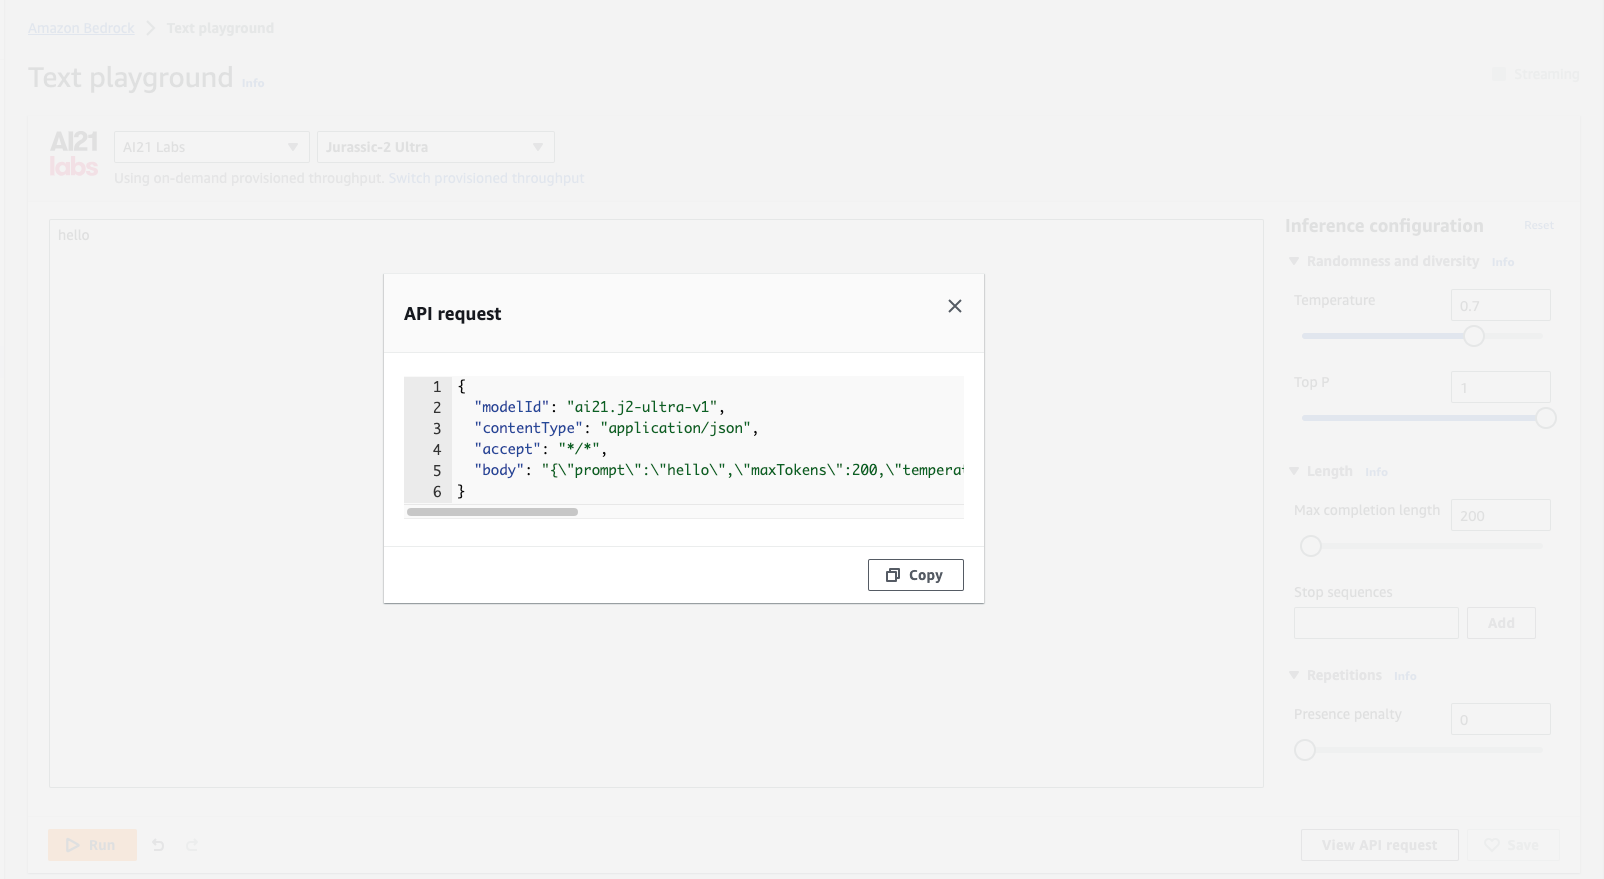
Task: Click the Top P slider handle
Action: [x=1546, y=418]
